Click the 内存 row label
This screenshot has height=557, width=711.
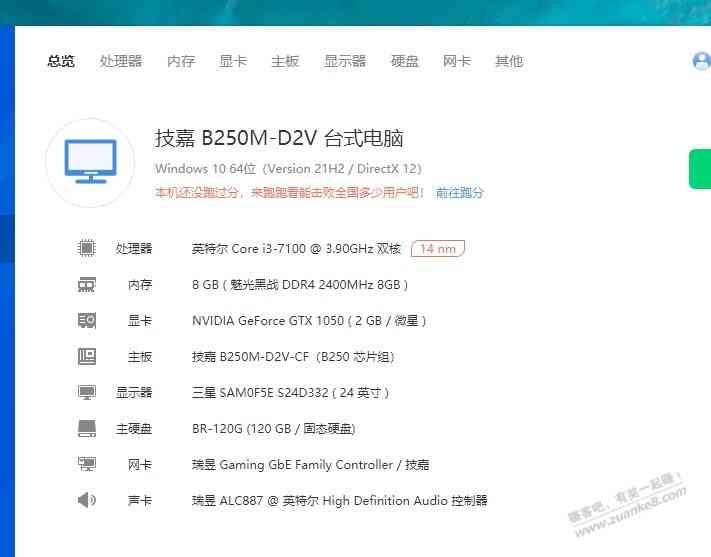click(140, 285)
